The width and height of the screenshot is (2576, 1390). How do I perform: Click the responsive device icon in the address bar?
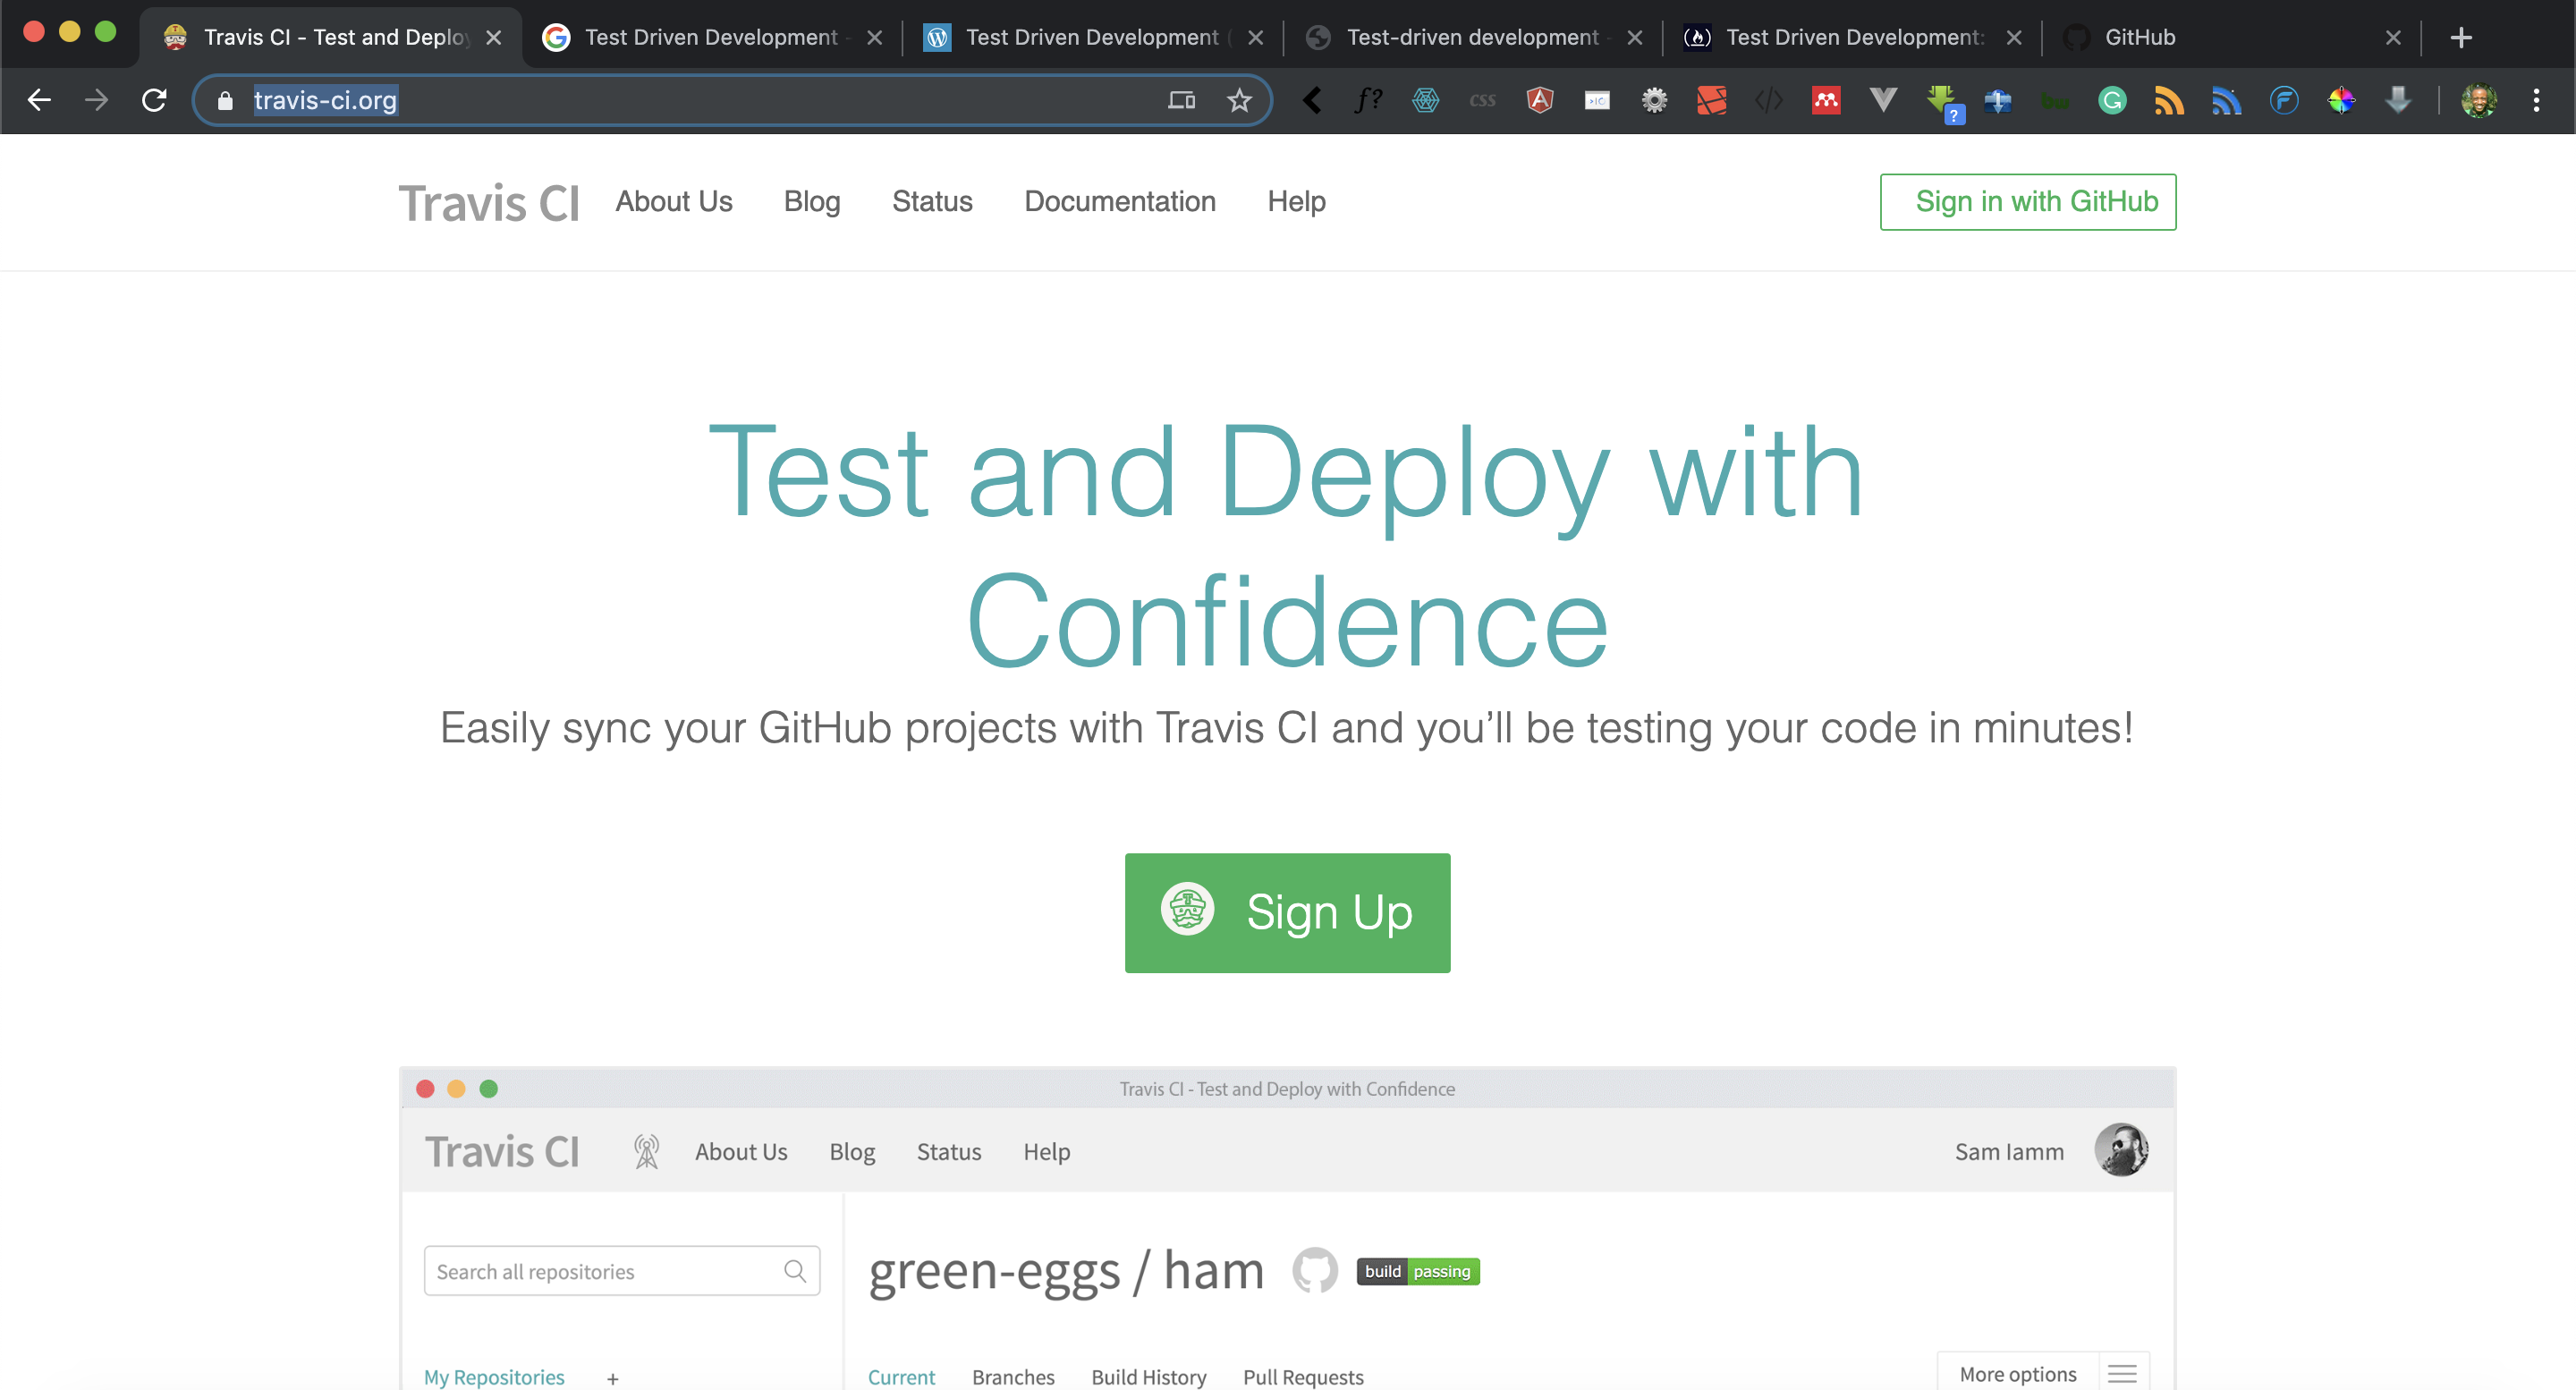[x=1181, y=100]
